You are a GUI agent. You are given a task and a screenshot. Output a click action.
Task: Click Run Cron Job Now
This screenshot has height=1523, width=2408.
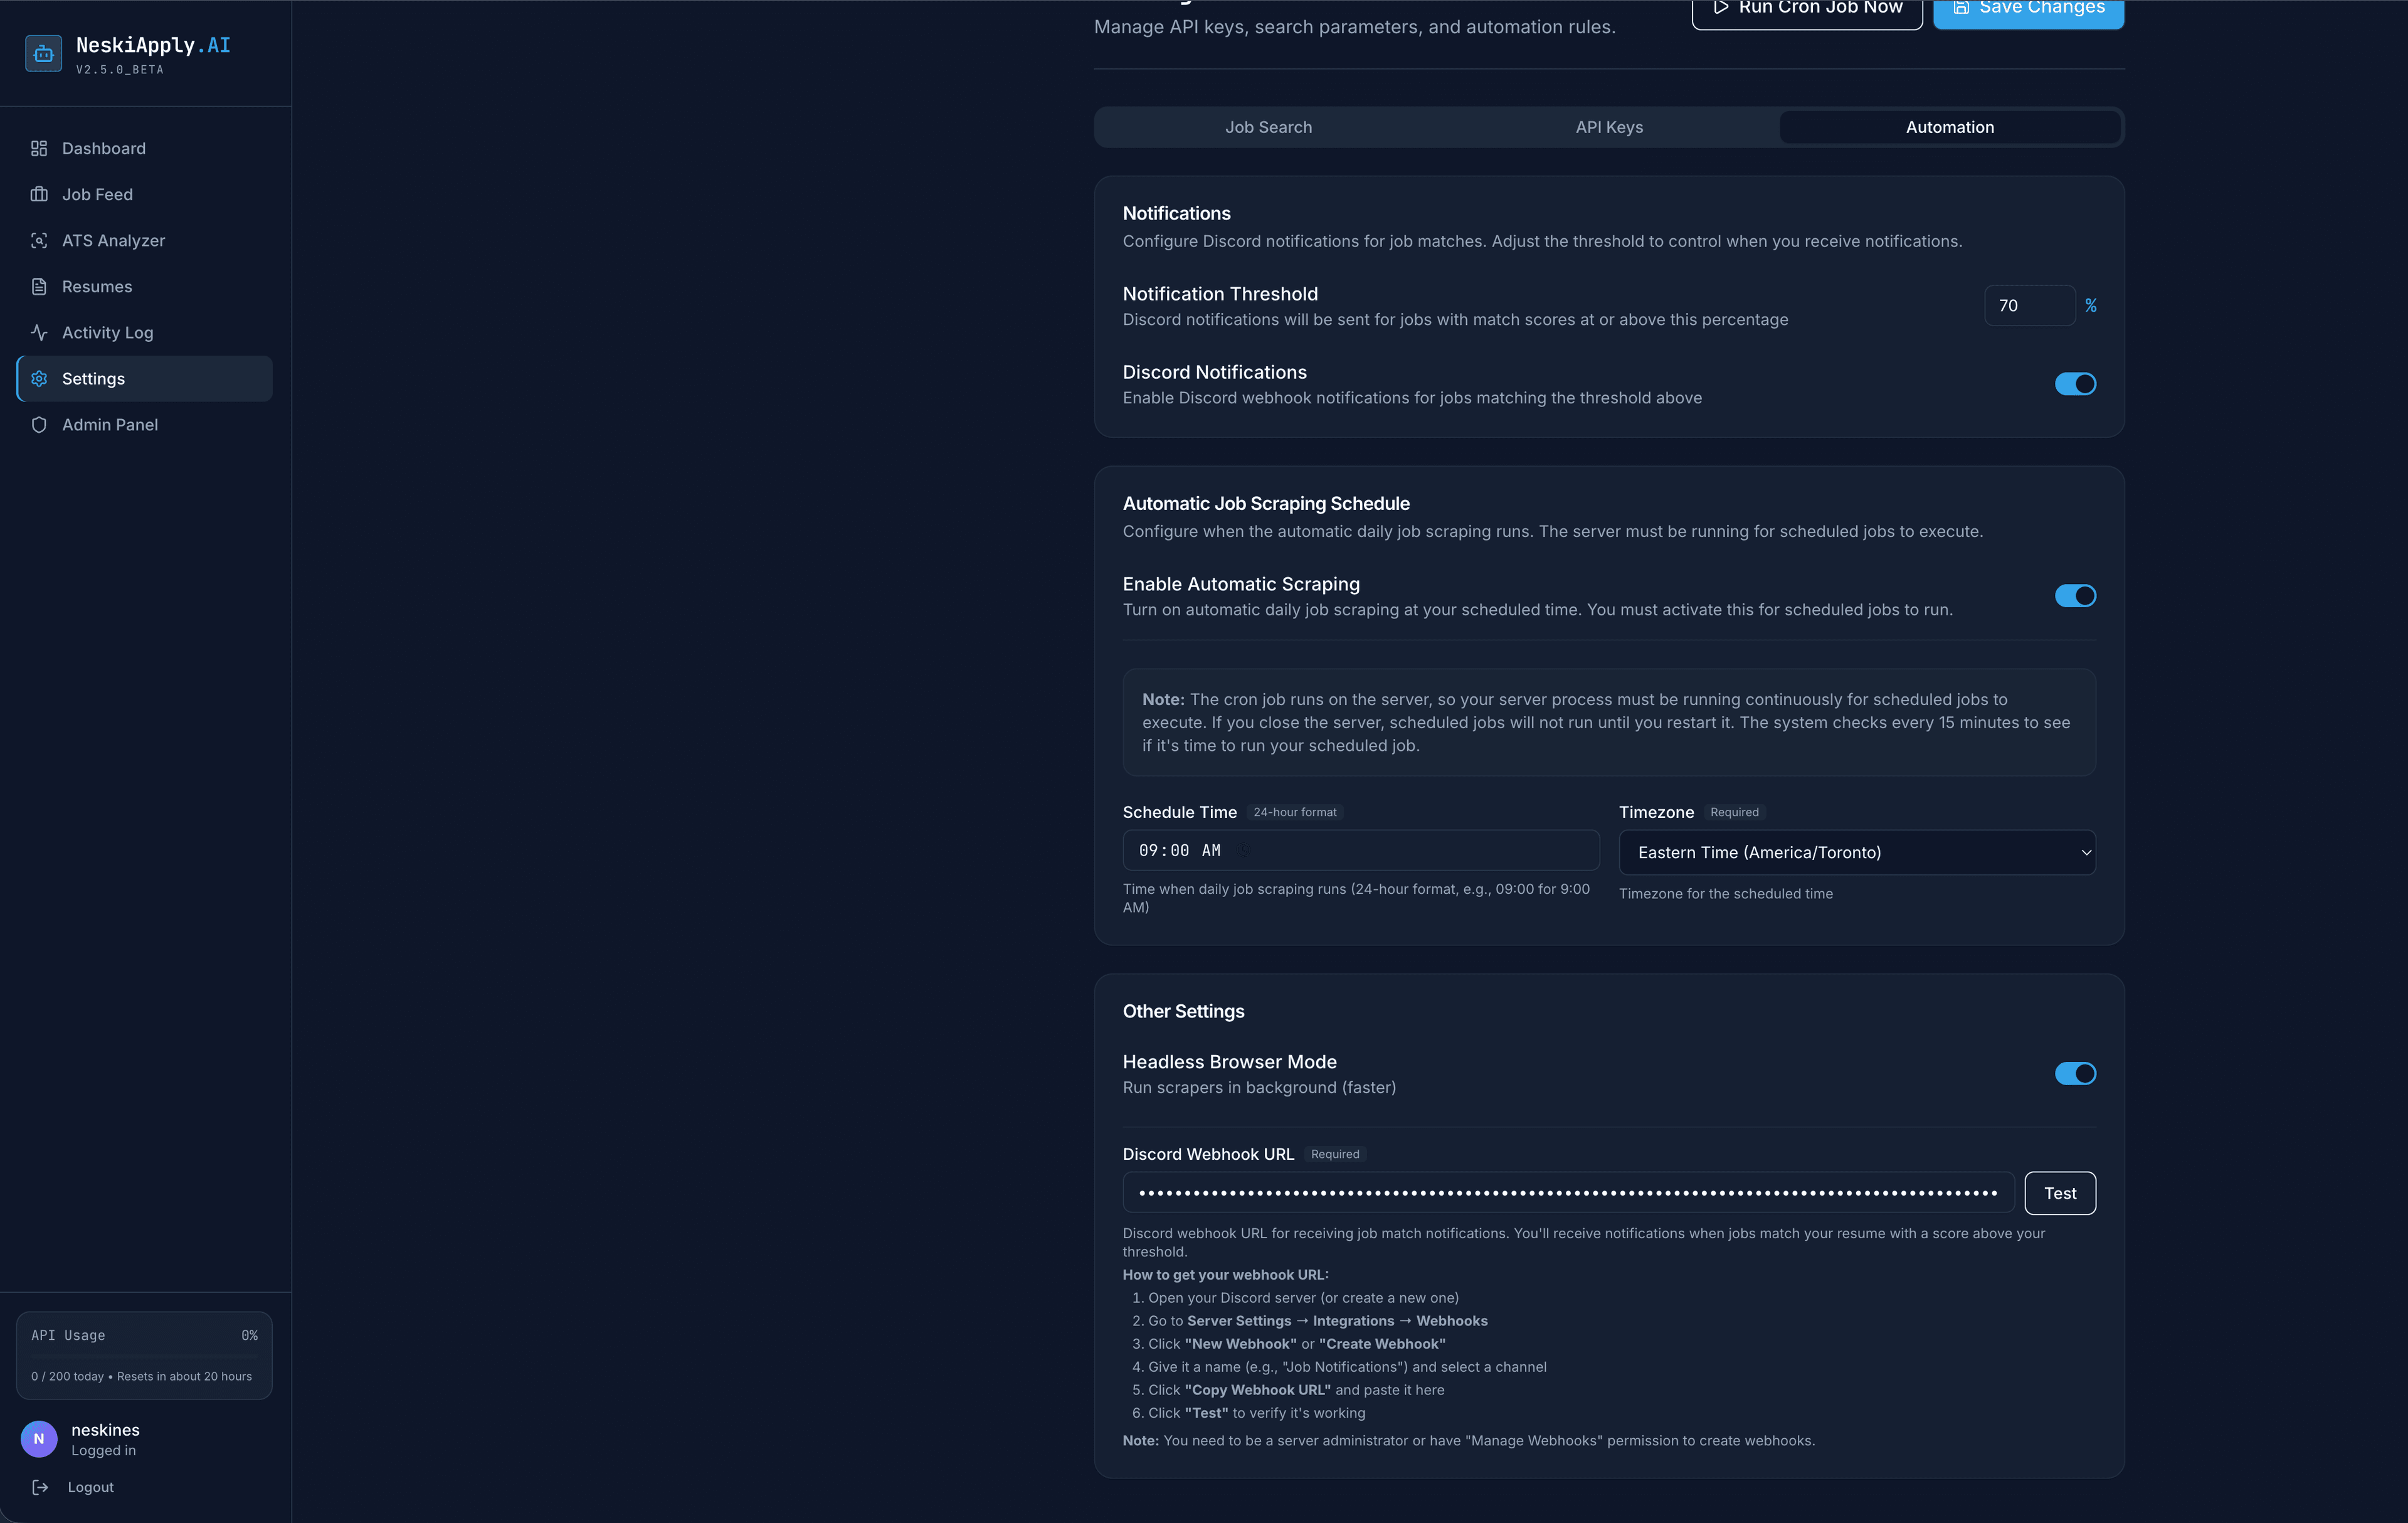(1806, 9)
